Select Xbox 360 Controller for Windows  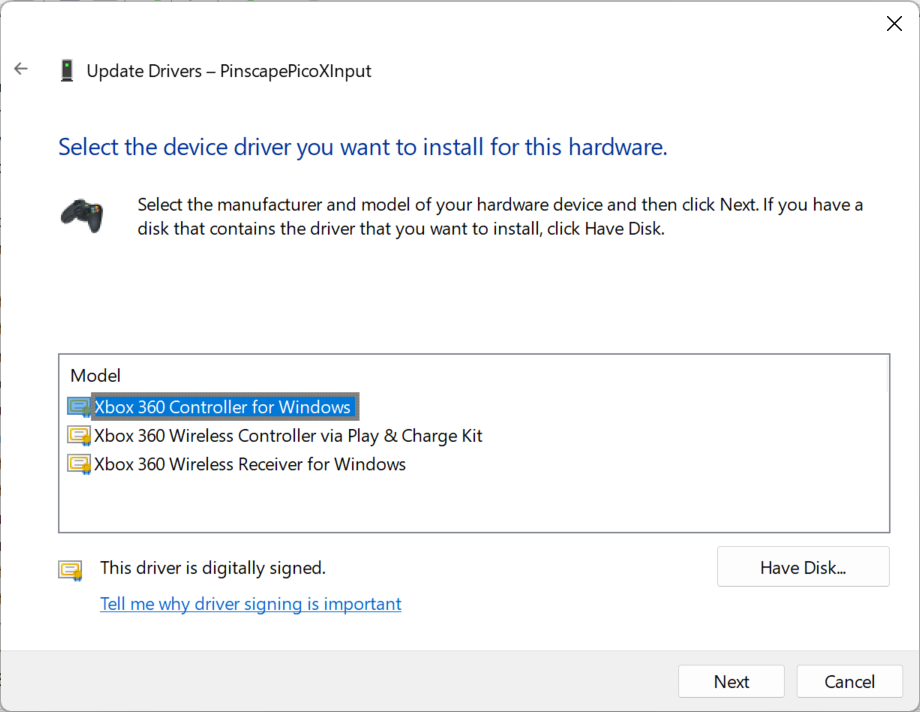click(x=222, y=407)
